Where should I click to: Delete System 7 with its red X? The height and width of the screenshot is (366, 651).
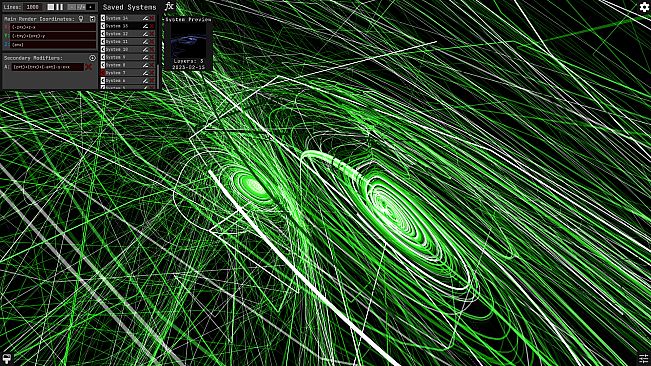tap(152, 73)
